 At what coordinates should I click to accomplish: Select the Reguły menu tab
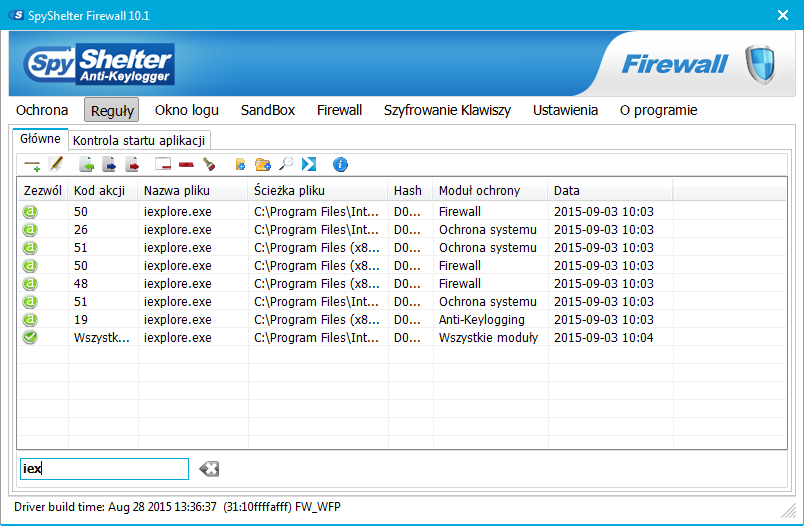click(112, 110)
